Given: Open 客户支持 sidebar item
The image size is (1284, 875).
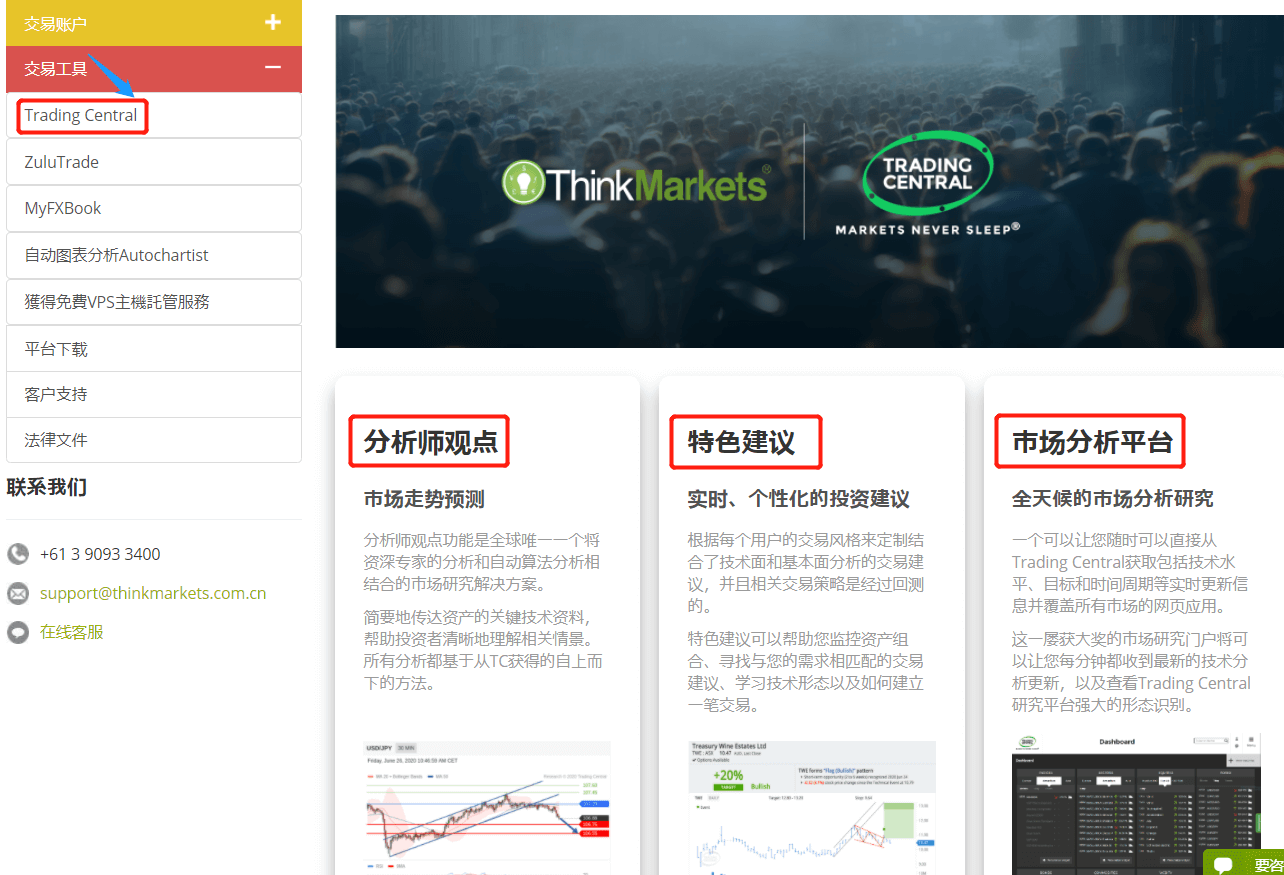Looking at the screenshot, I should [x=154, y=394].
